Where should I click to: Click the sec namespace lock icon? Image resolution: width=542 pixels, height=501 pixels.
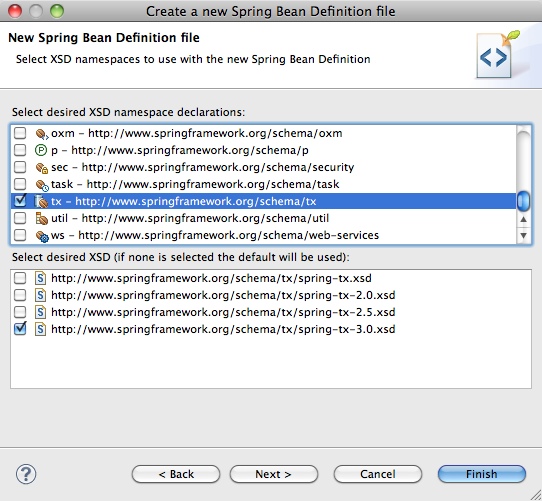pos(42,167)
